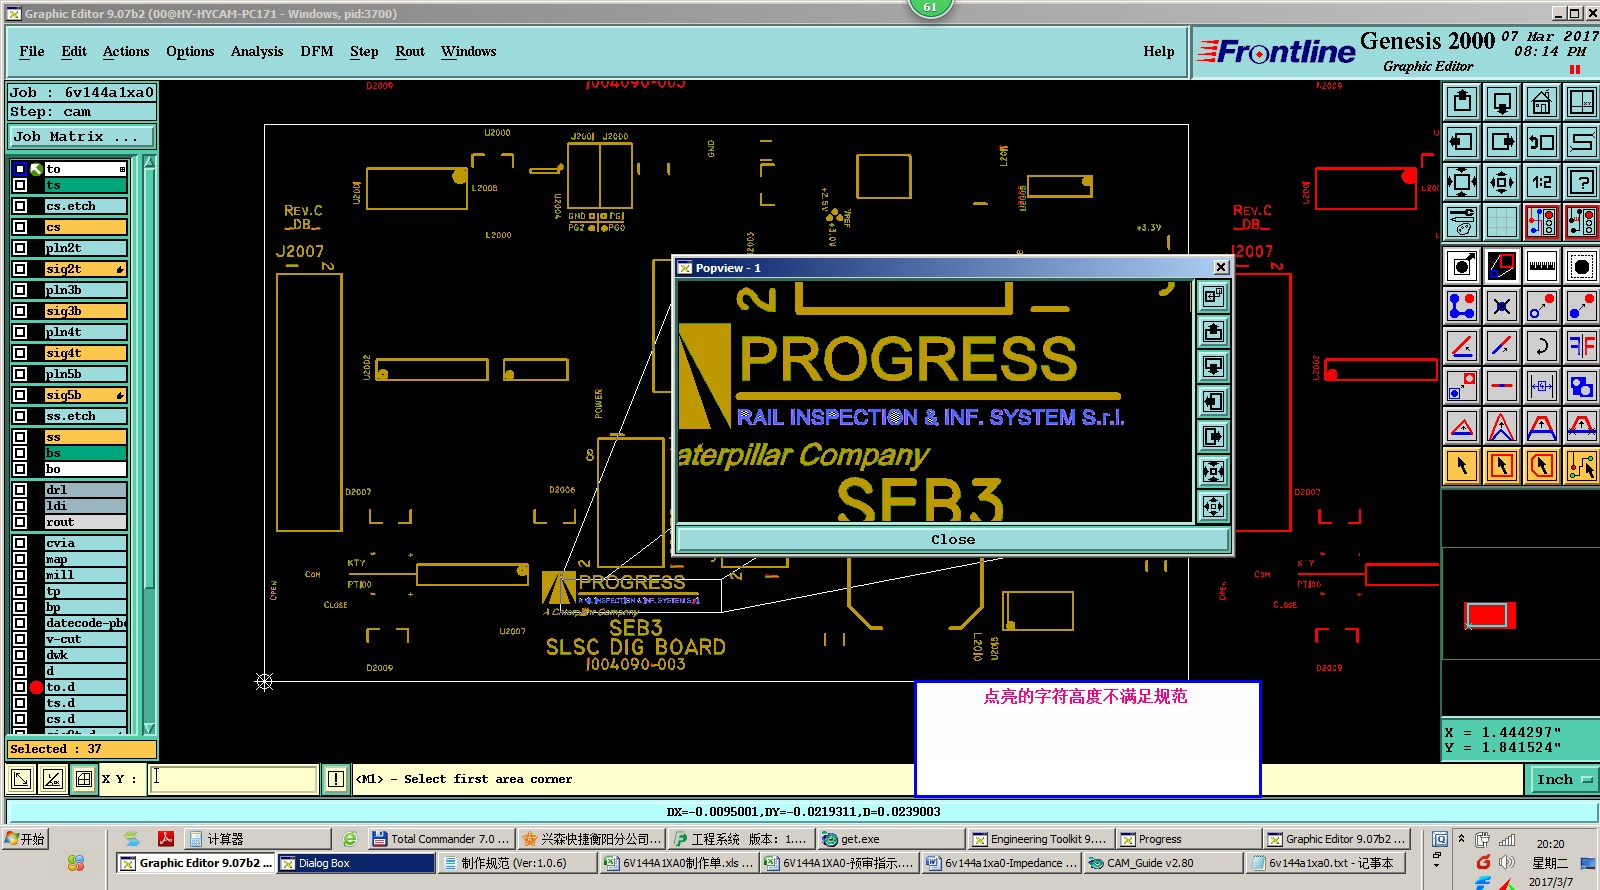Select the plain arrow pointer tool
1600x890 pixels.
pos(1462,466)
